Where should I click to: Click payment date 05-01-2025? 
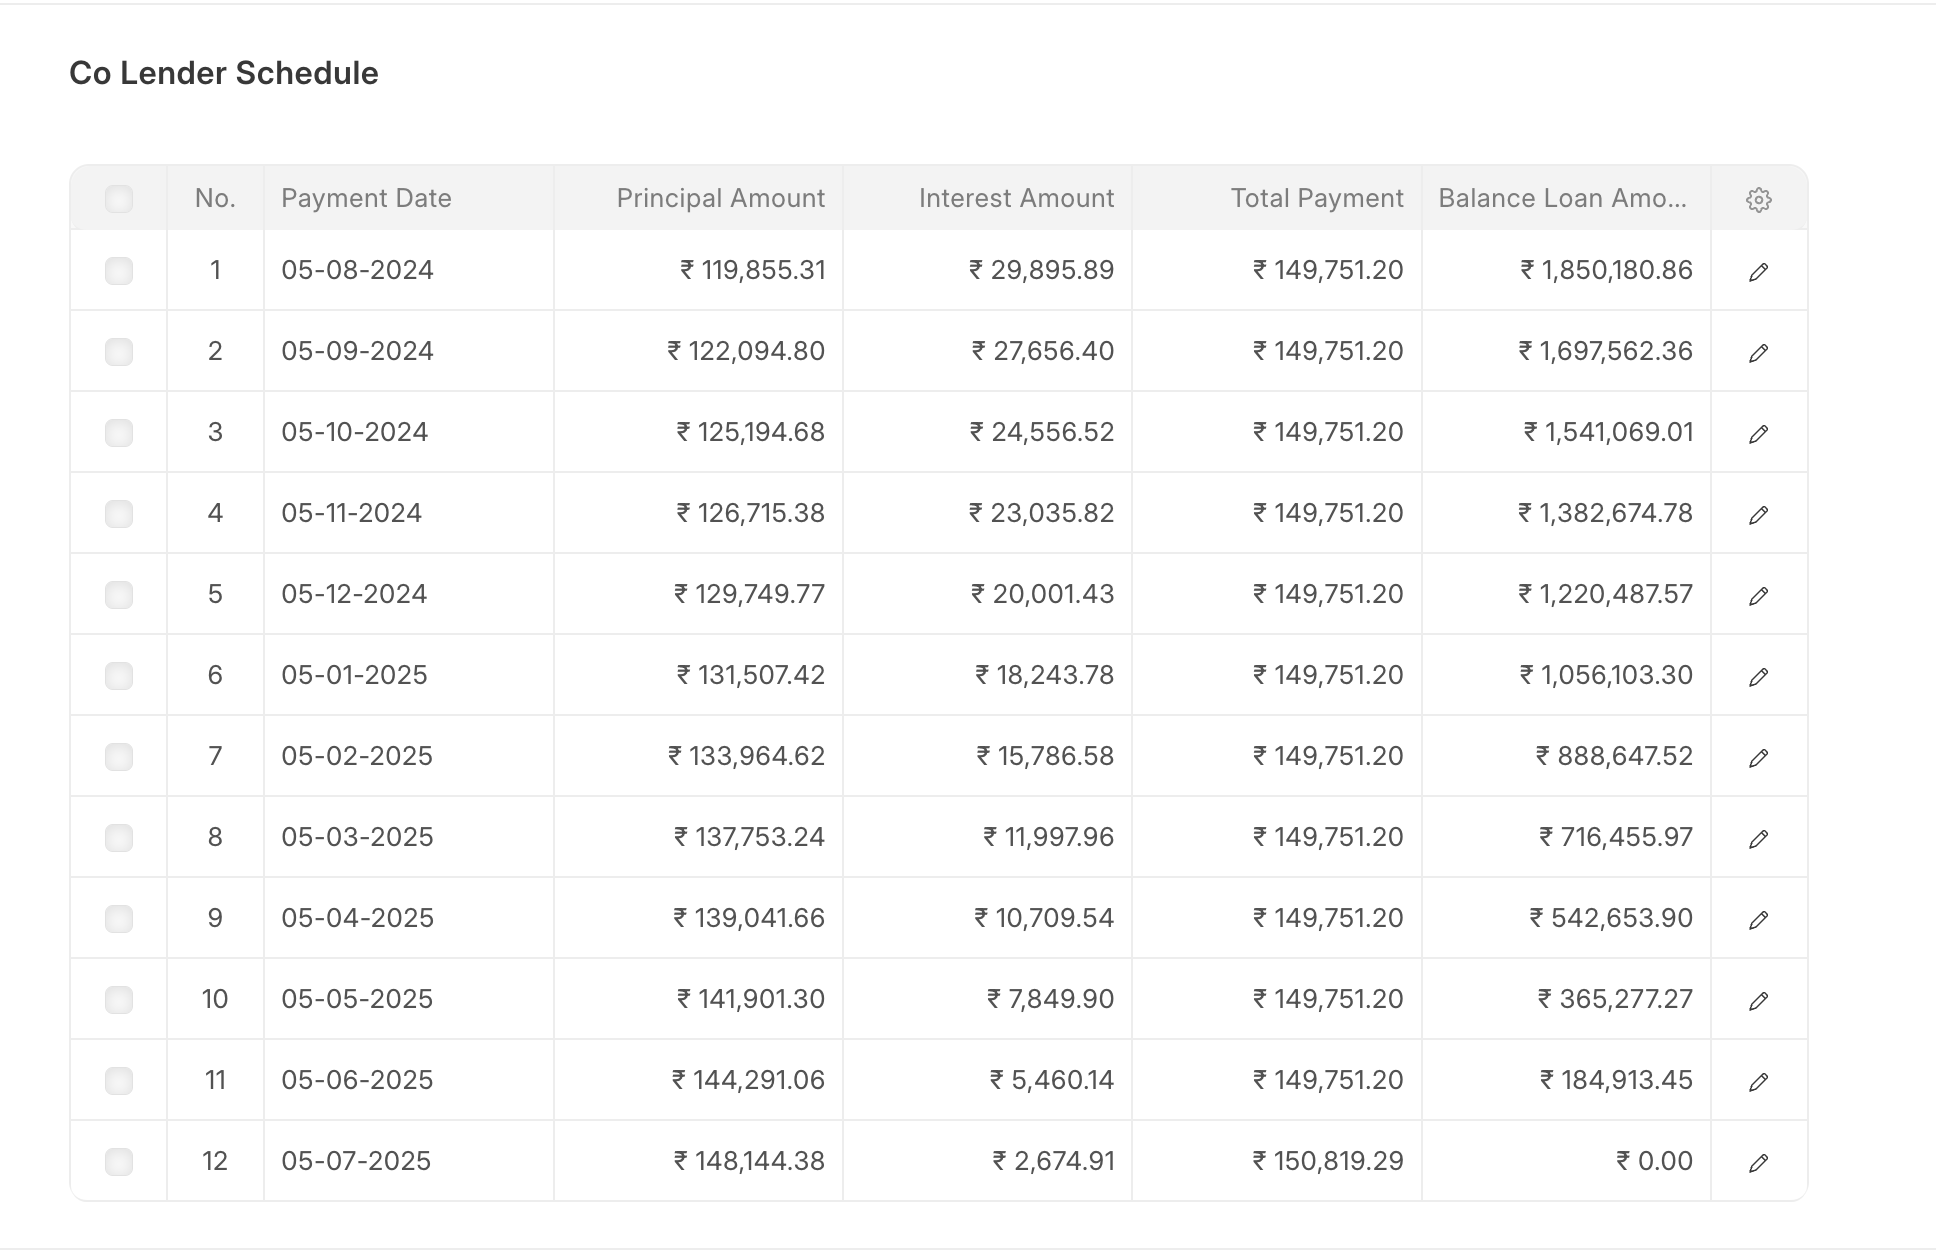(354, 675)
